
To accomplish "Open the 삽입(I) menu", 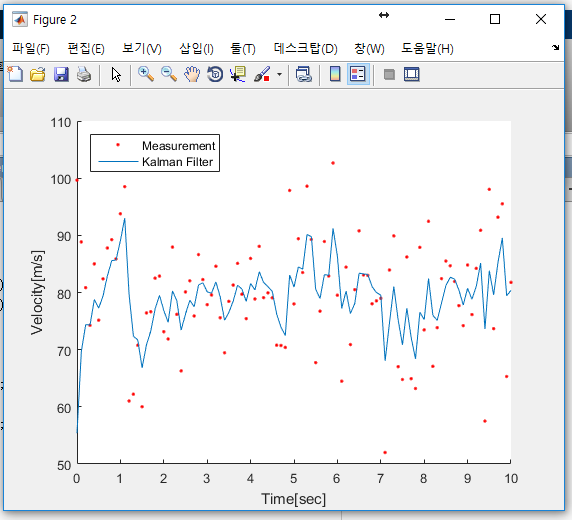I will click(x=196, y=49).
